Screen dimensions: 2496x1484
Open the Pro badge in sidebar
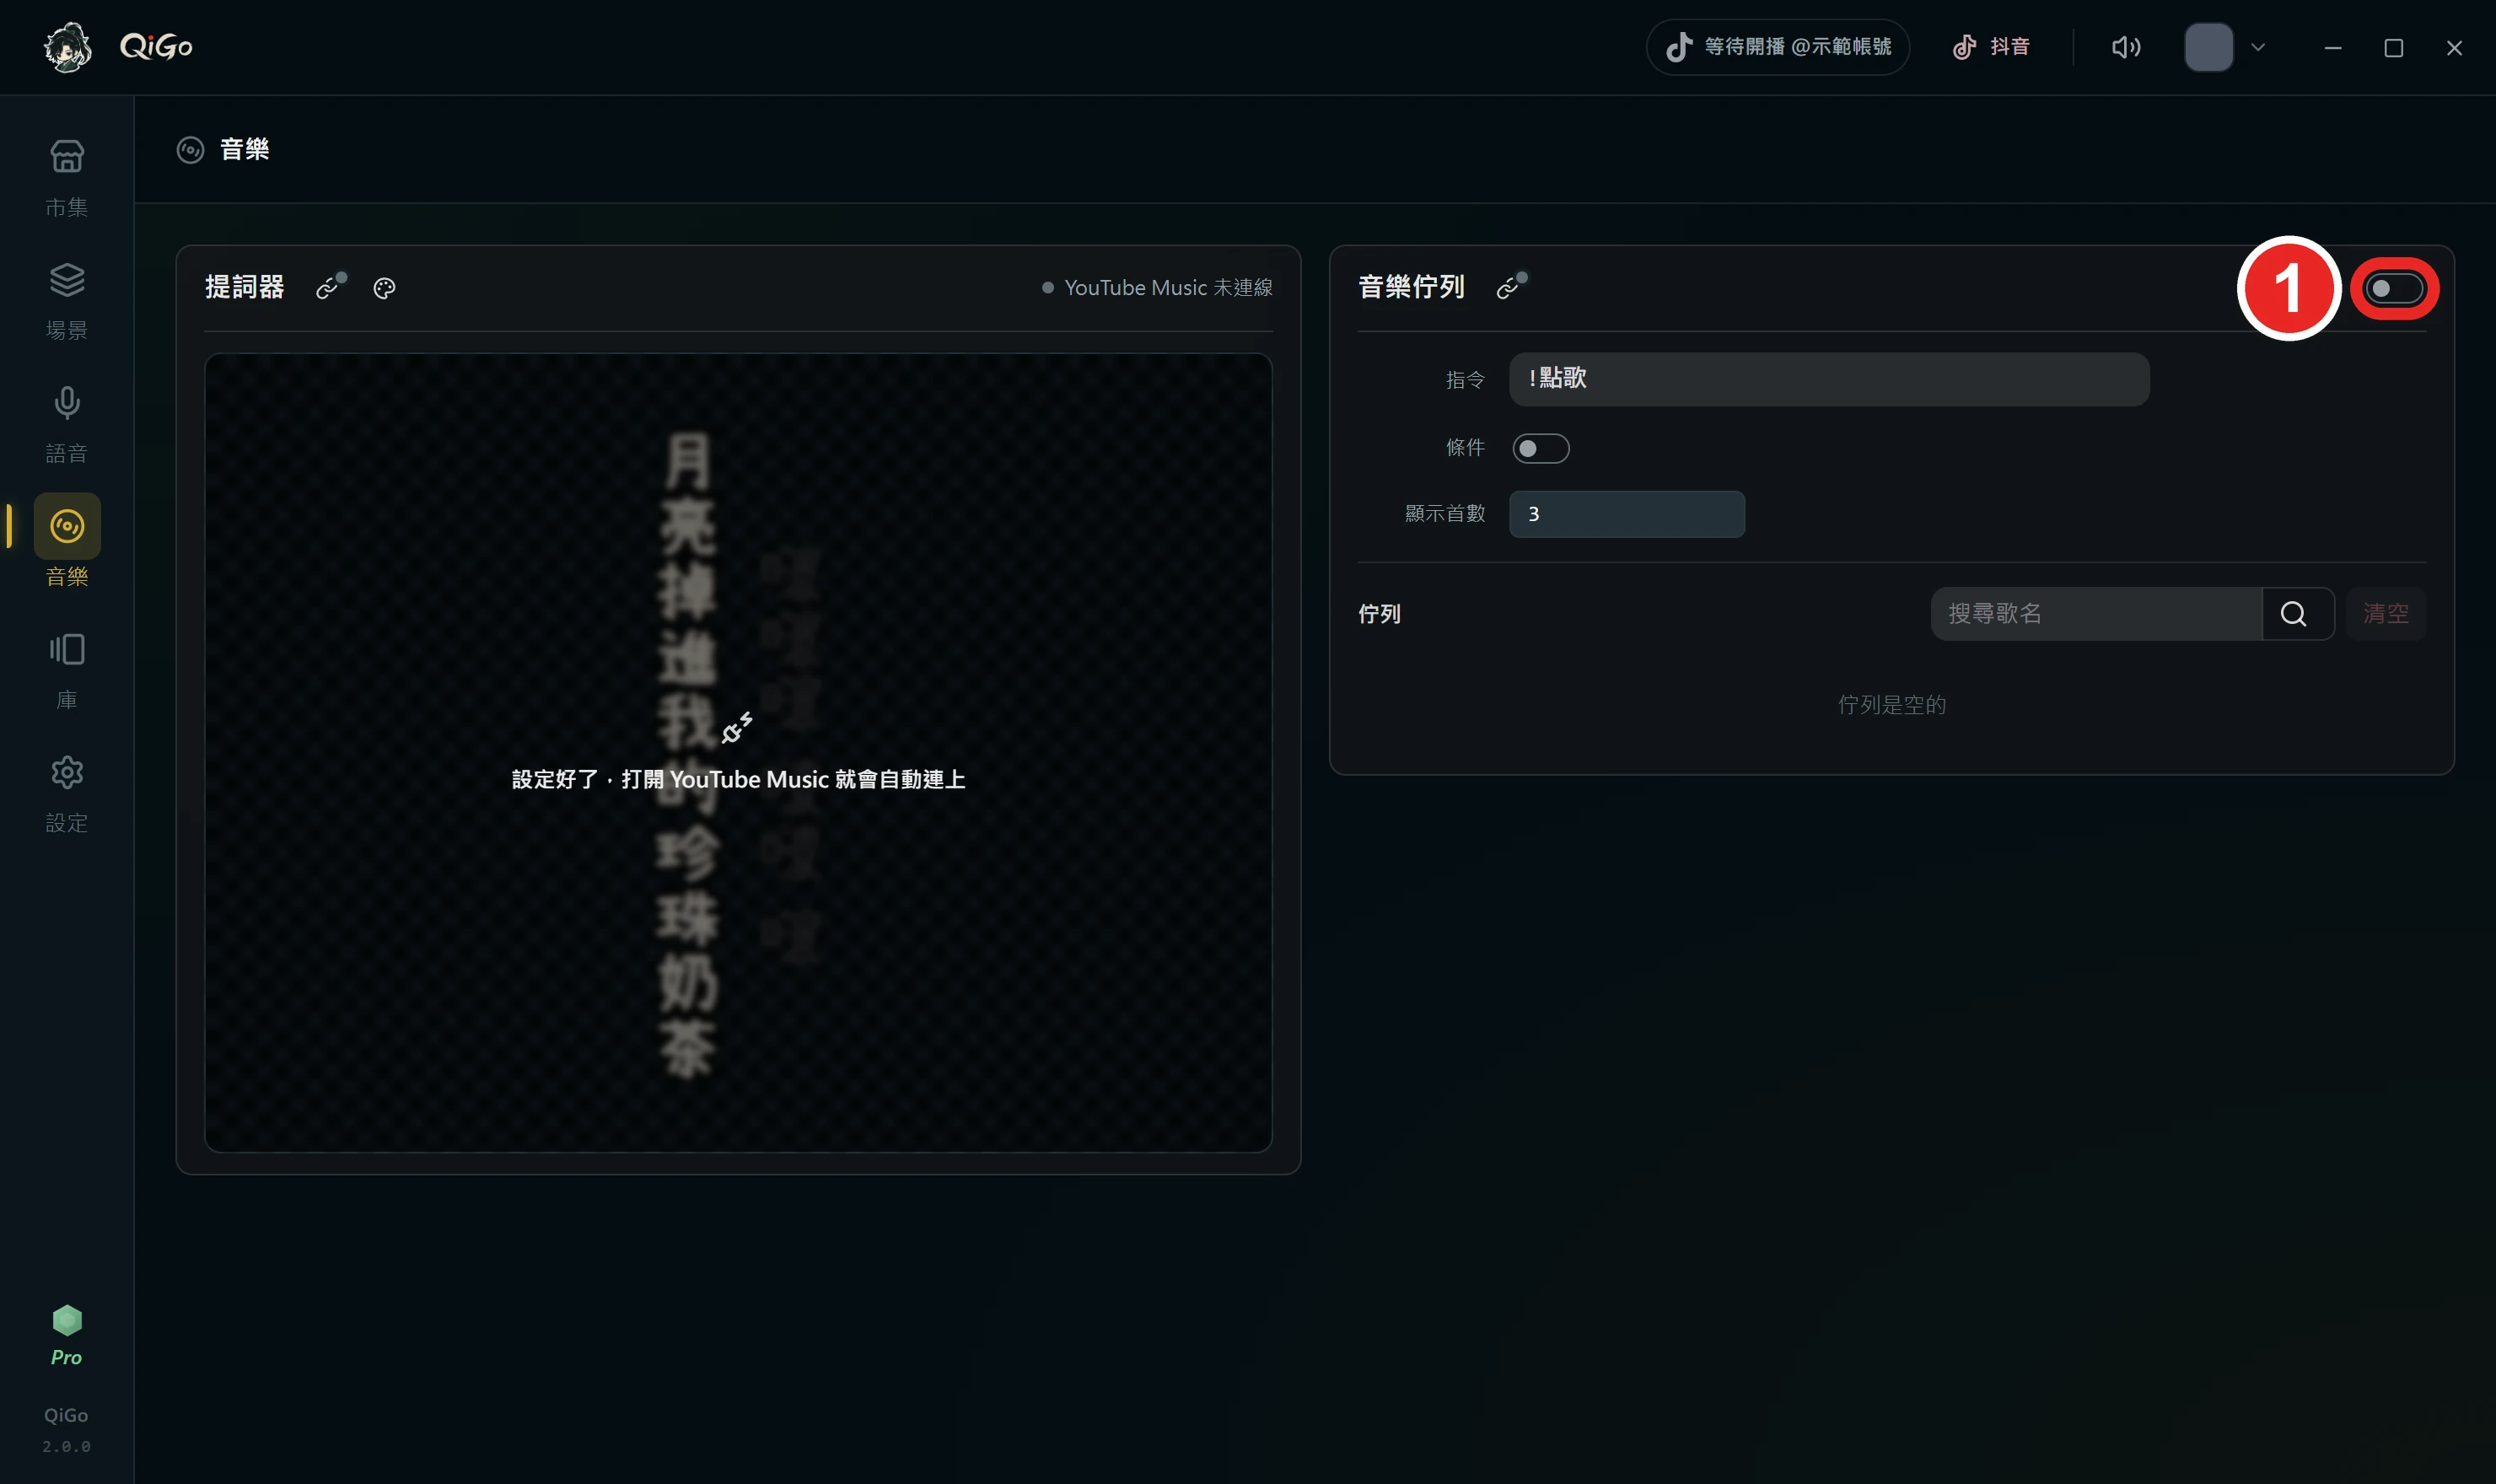[67, 1336]
